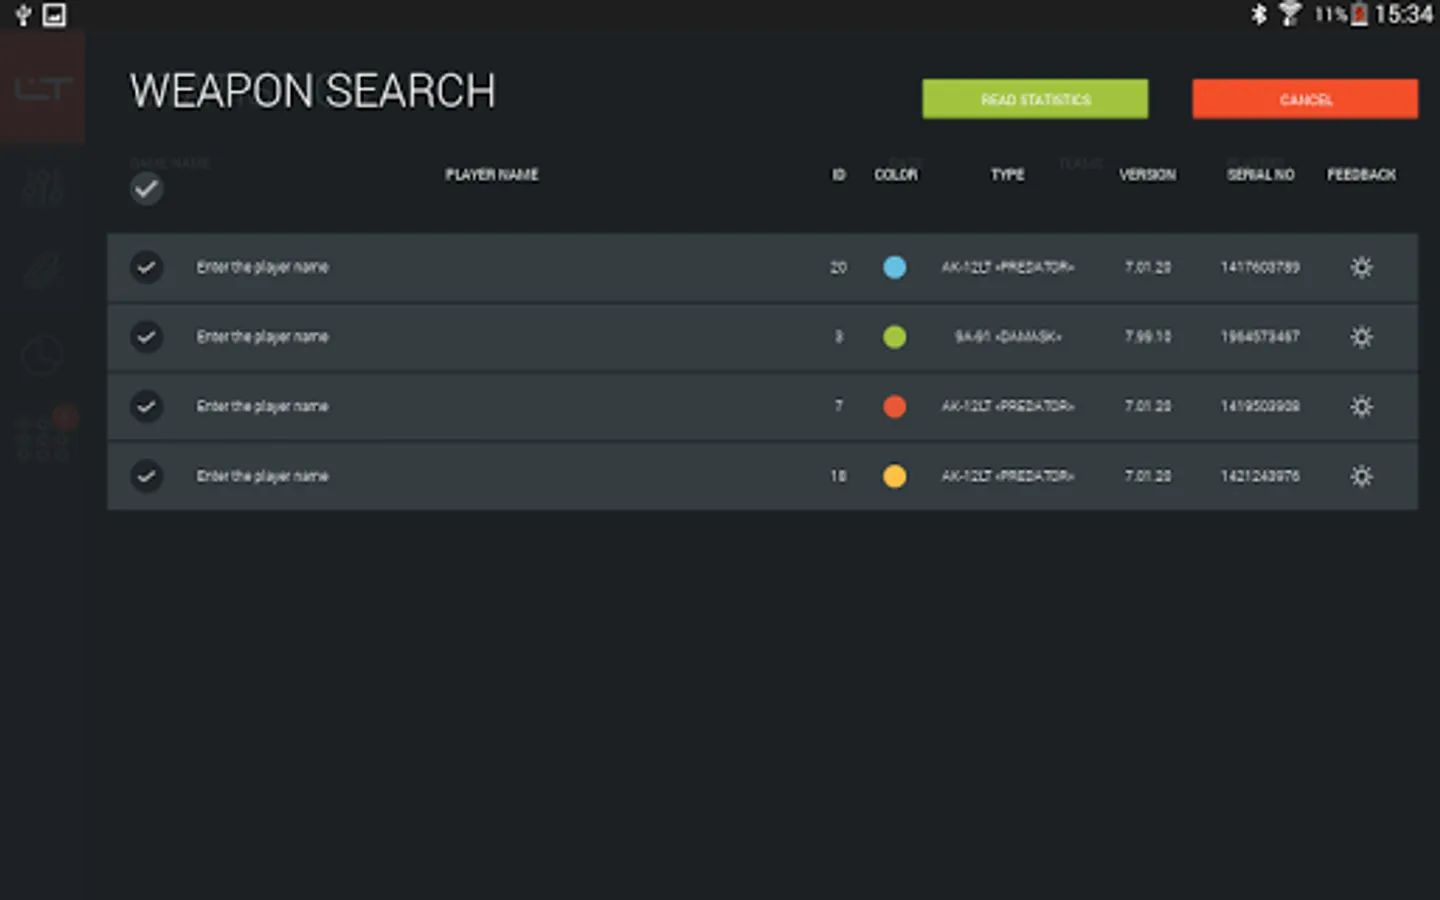Uncheck the checkbox for the green weapon row
Image resolution: width=1440 pixels, height=900 pixels.
tap(147, 337)
